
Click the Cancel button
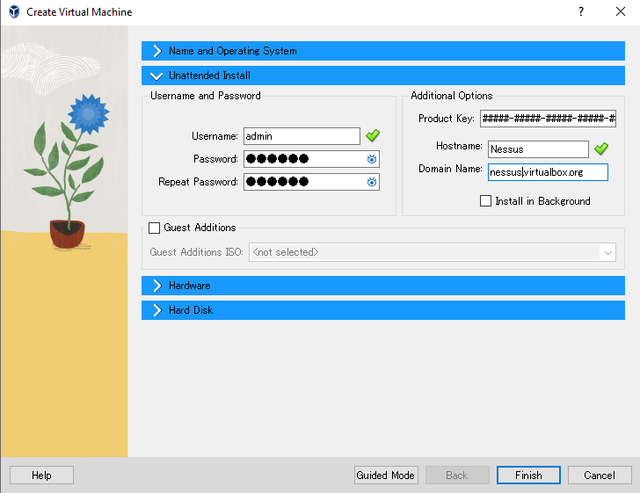coord(600,475)
